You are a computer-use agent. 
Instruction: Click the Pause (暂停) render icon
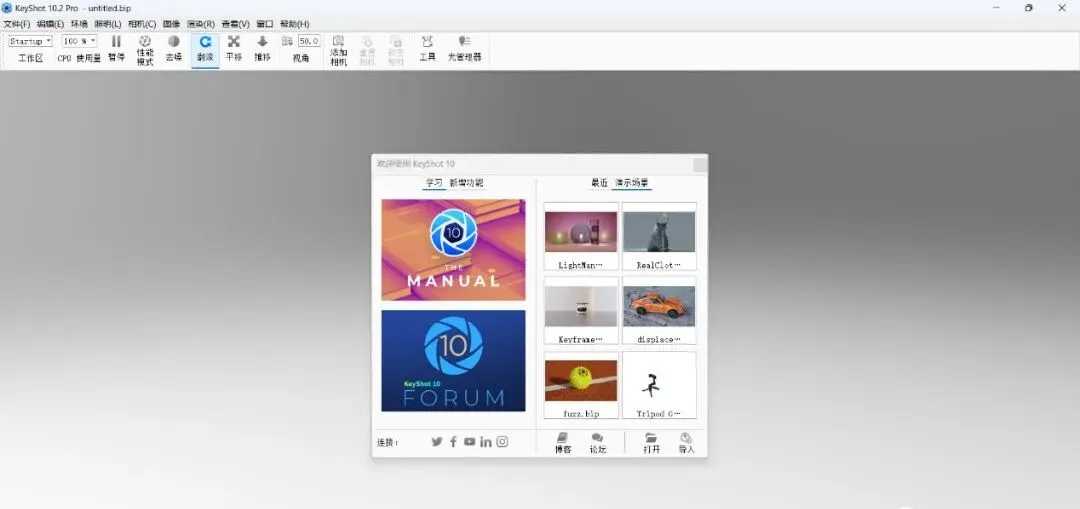coord(116,42)
